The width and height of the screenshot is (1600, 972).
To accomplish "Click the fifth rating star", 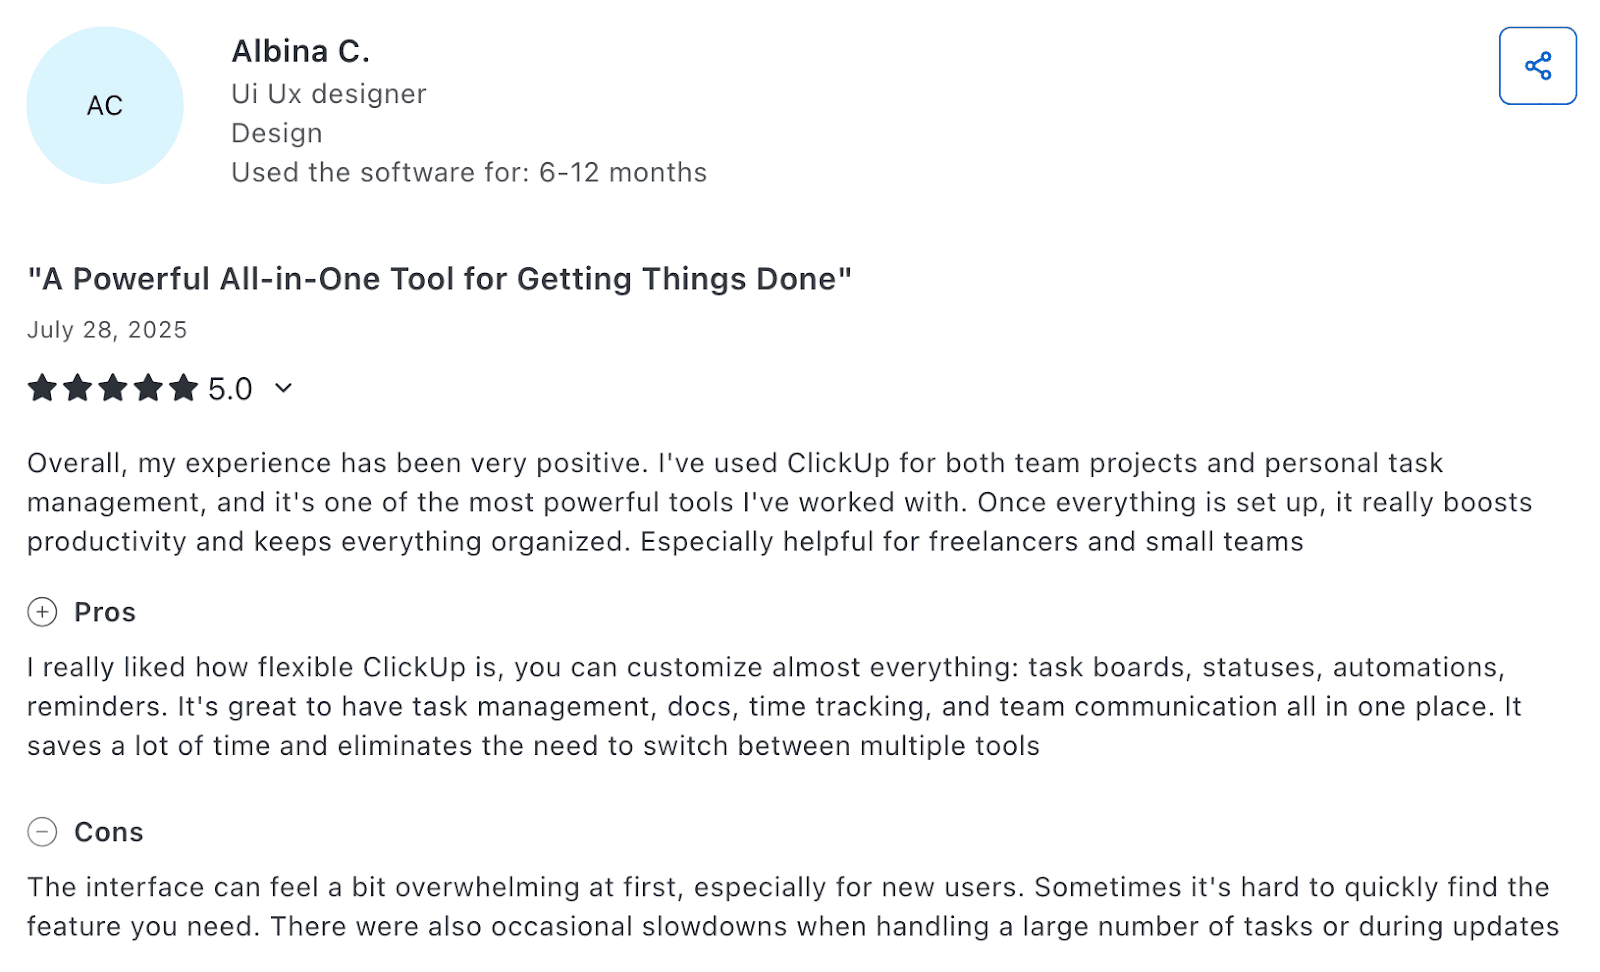I will tap(184, 388).
